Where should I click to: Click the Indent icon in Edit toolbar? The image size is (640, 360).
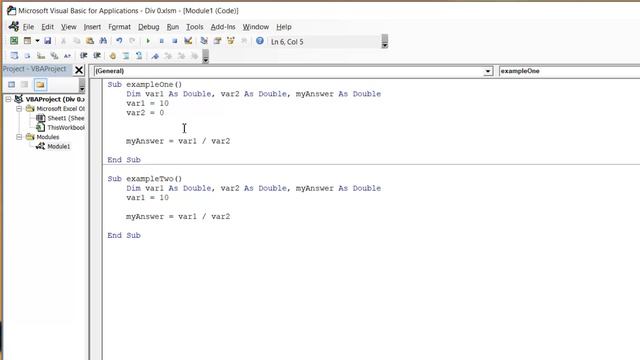(84, 56)
